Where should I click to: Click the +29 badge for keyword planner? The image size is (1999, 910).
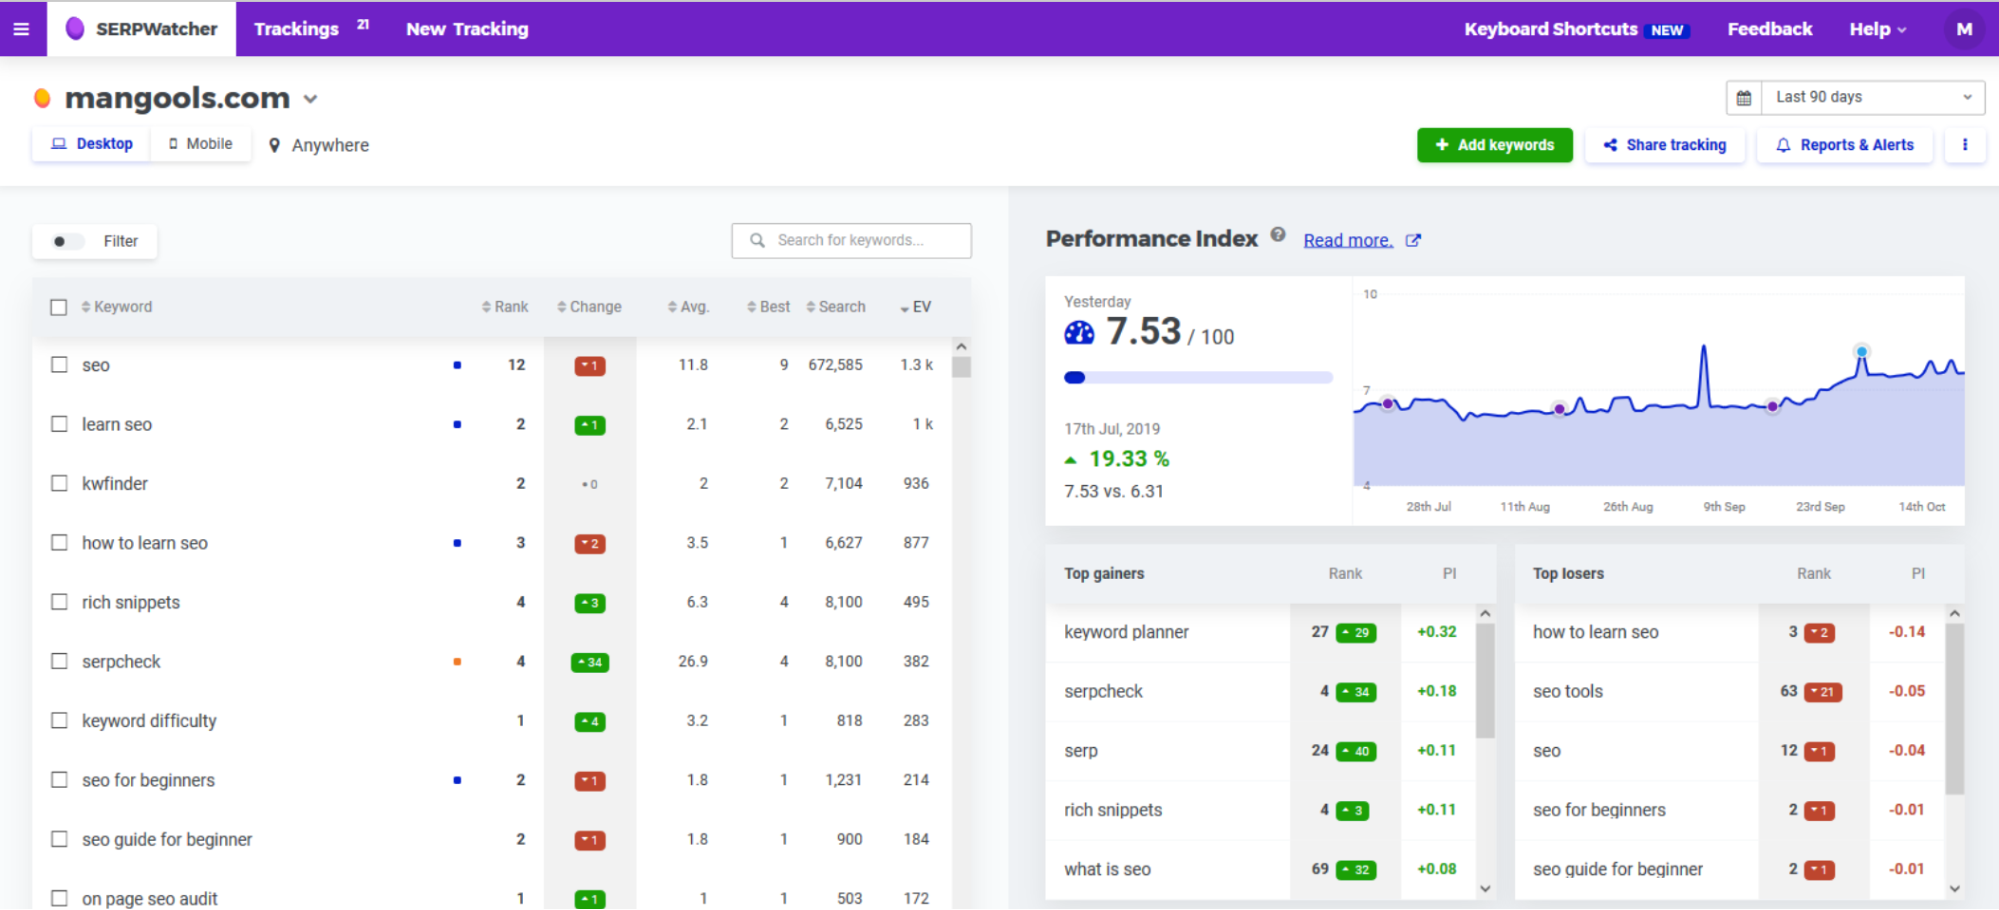(x=1356, y=633)
